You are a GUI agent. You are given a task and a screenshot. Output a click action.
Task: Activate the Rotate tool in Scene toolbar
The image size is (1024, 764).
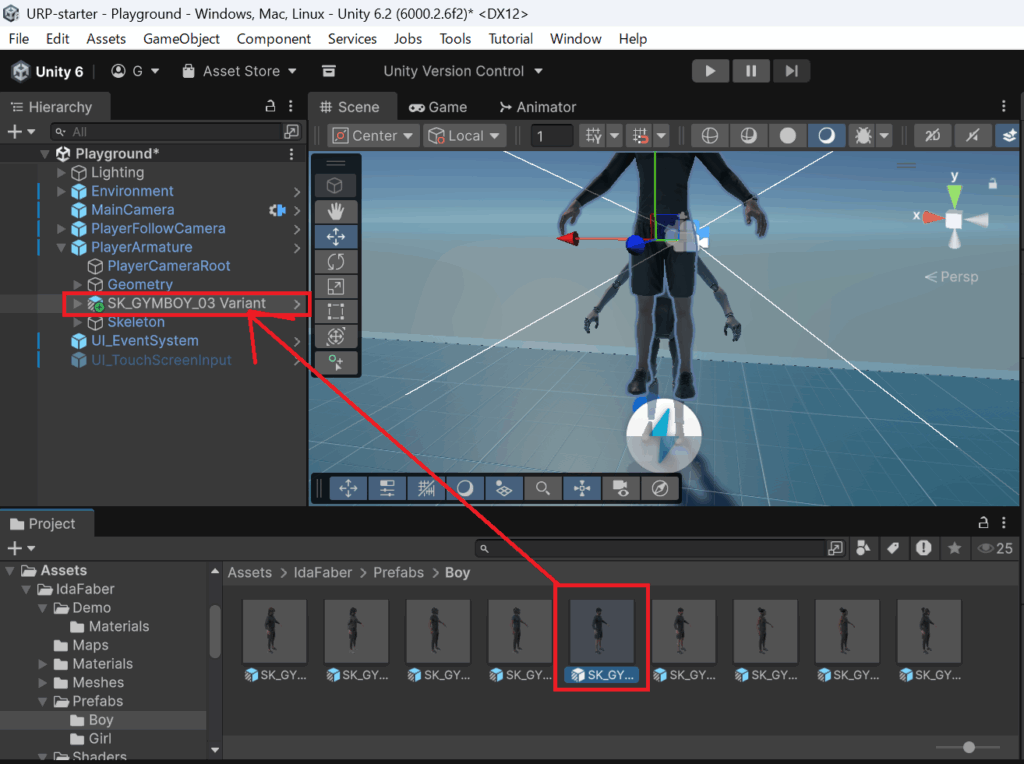coord(336,261)
